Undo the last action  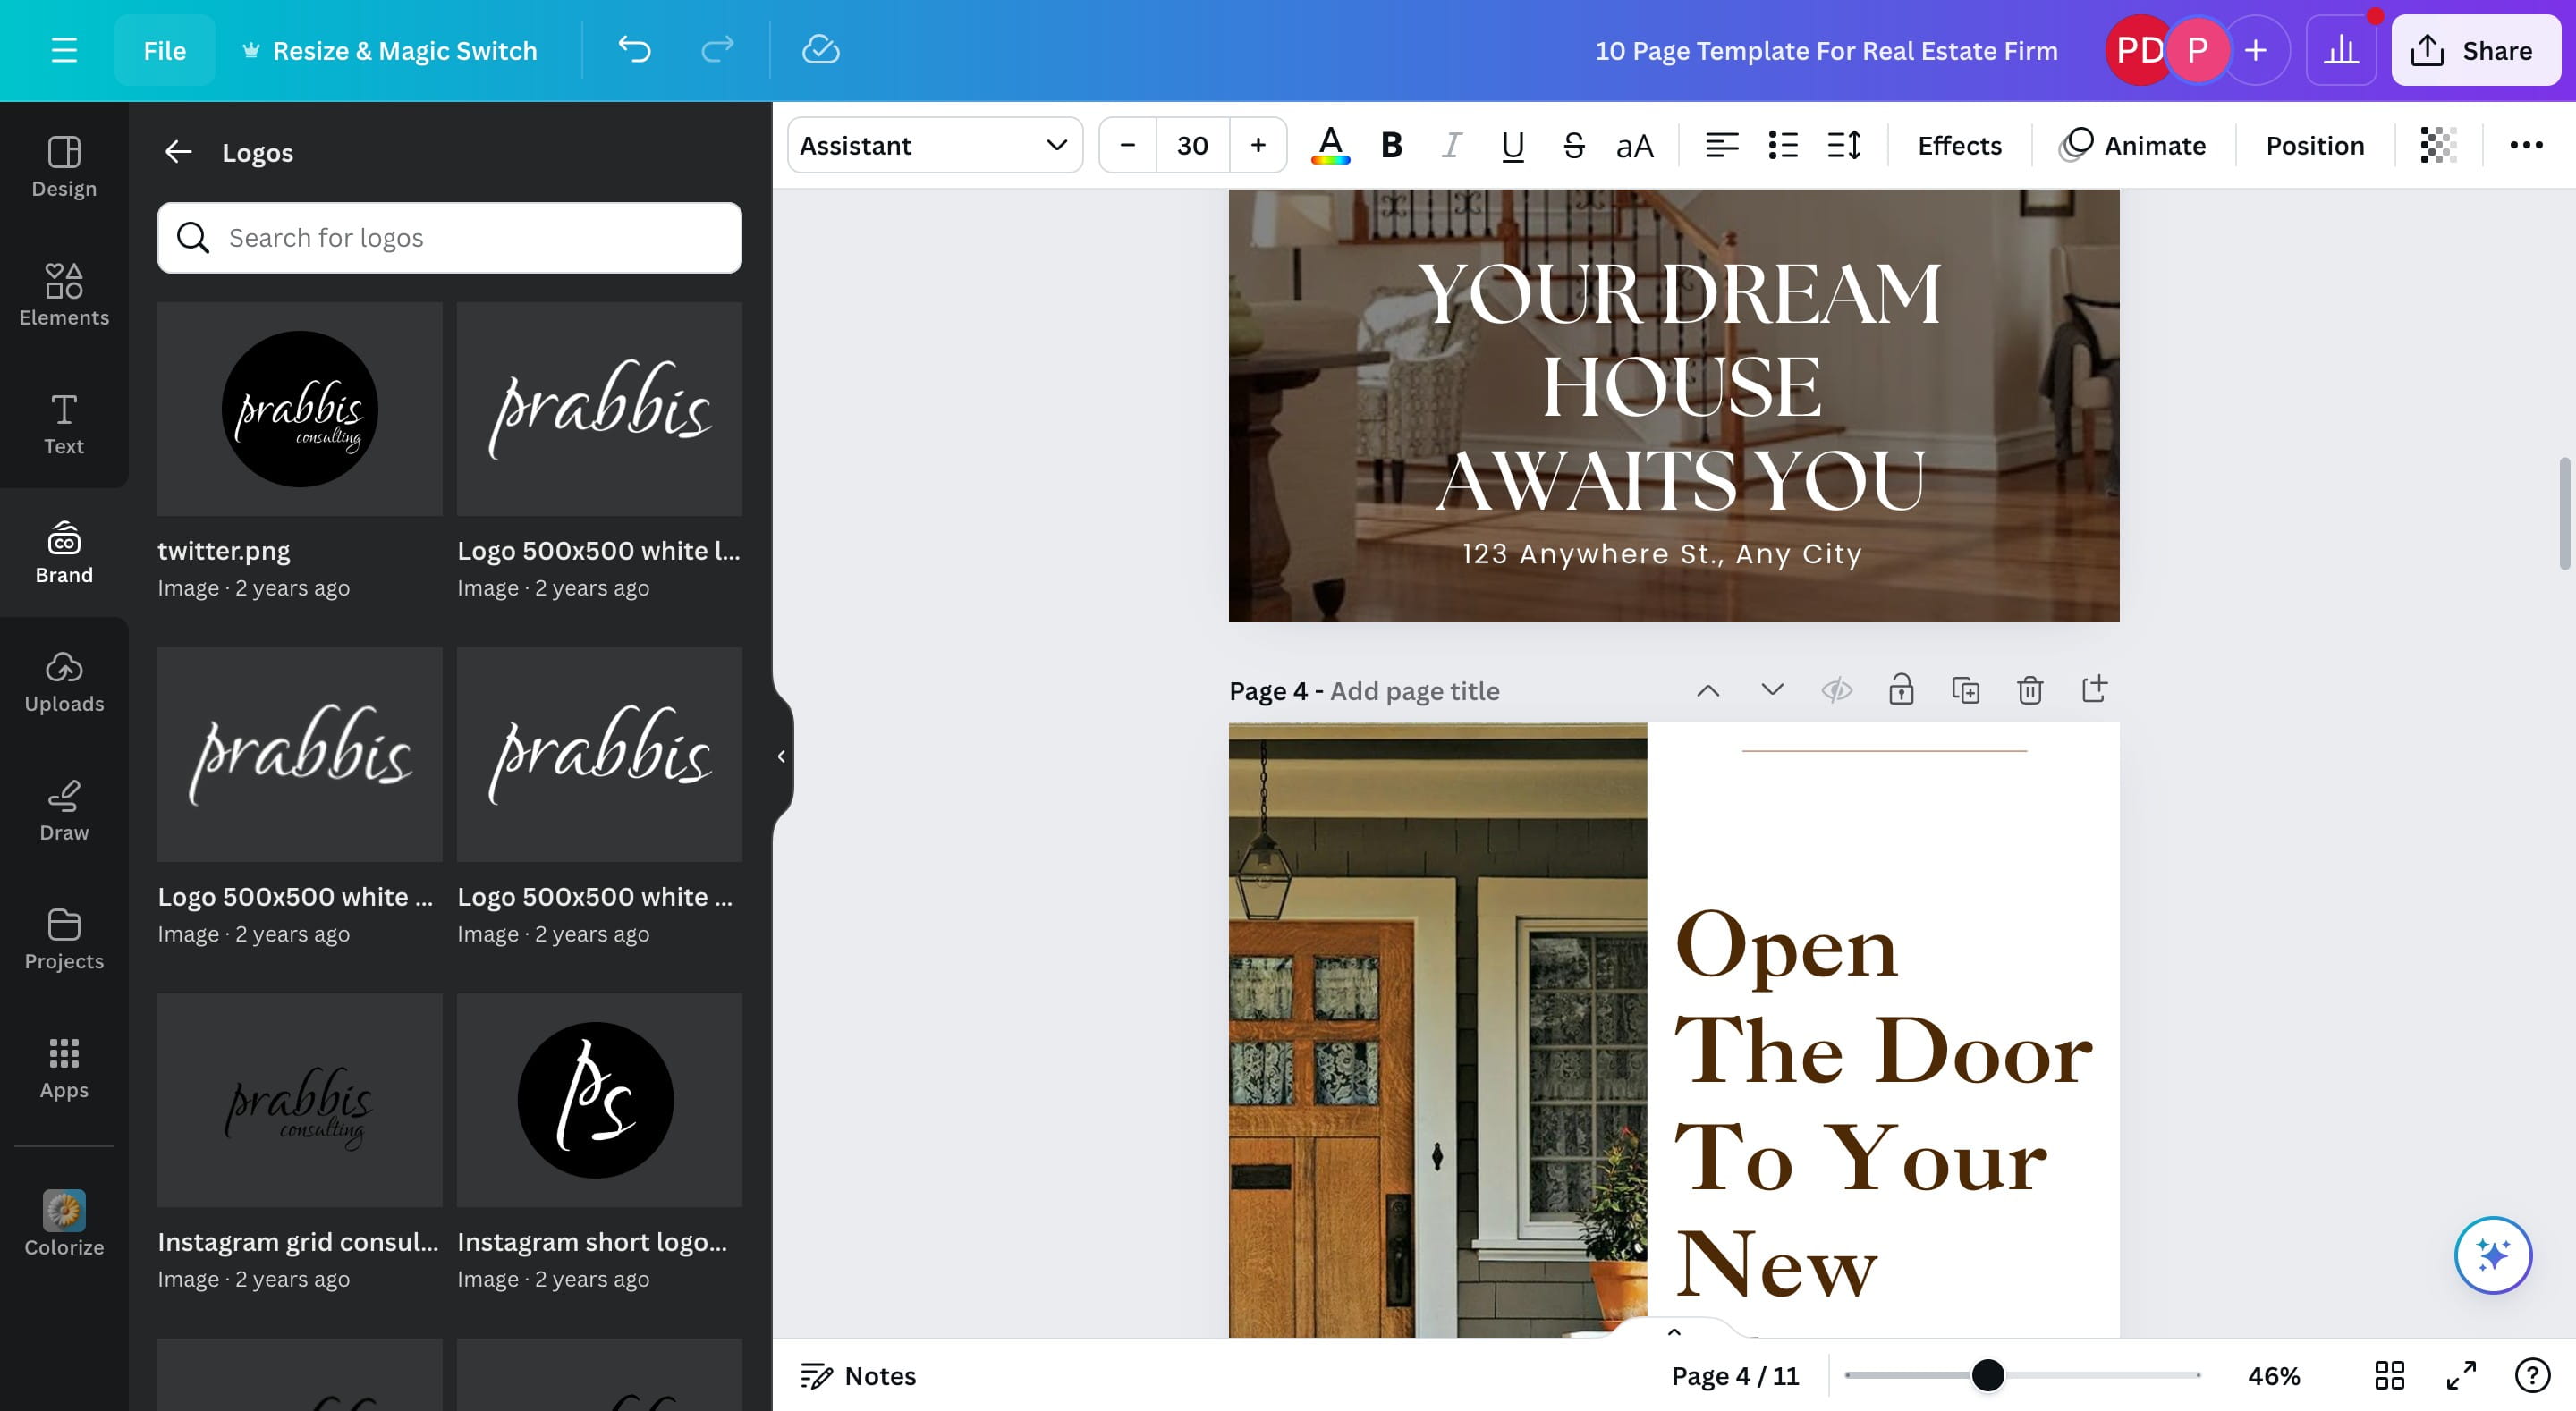634,50
